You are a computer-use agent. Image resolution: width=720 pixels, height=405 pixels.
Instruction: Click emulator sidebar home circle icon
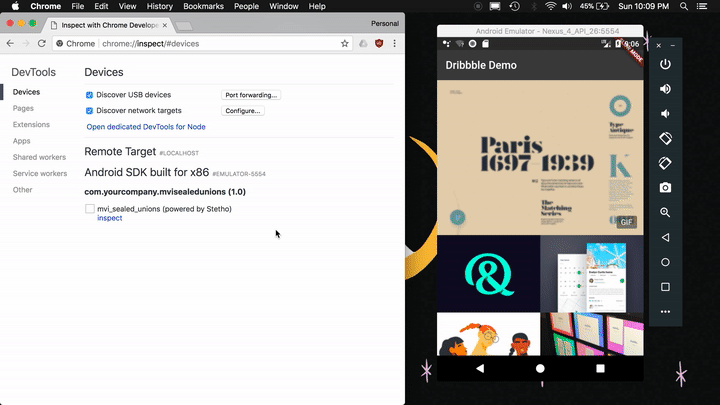[x=665, y=262]
